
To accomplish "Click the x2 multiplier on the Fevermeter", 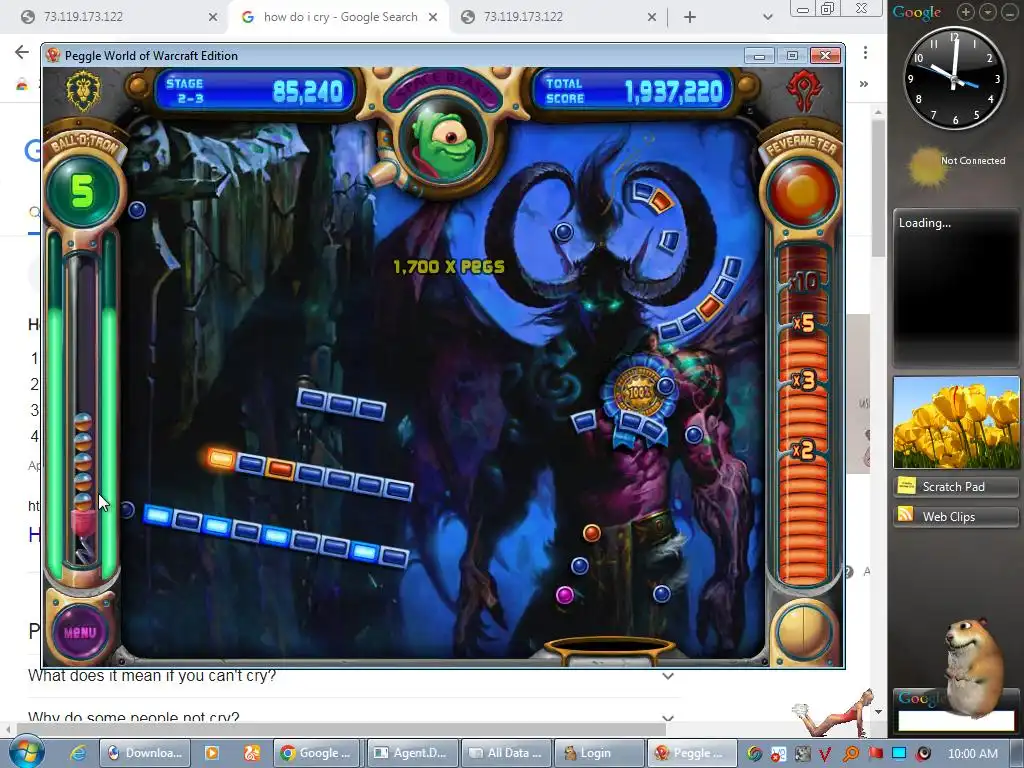I will (804, 450).
